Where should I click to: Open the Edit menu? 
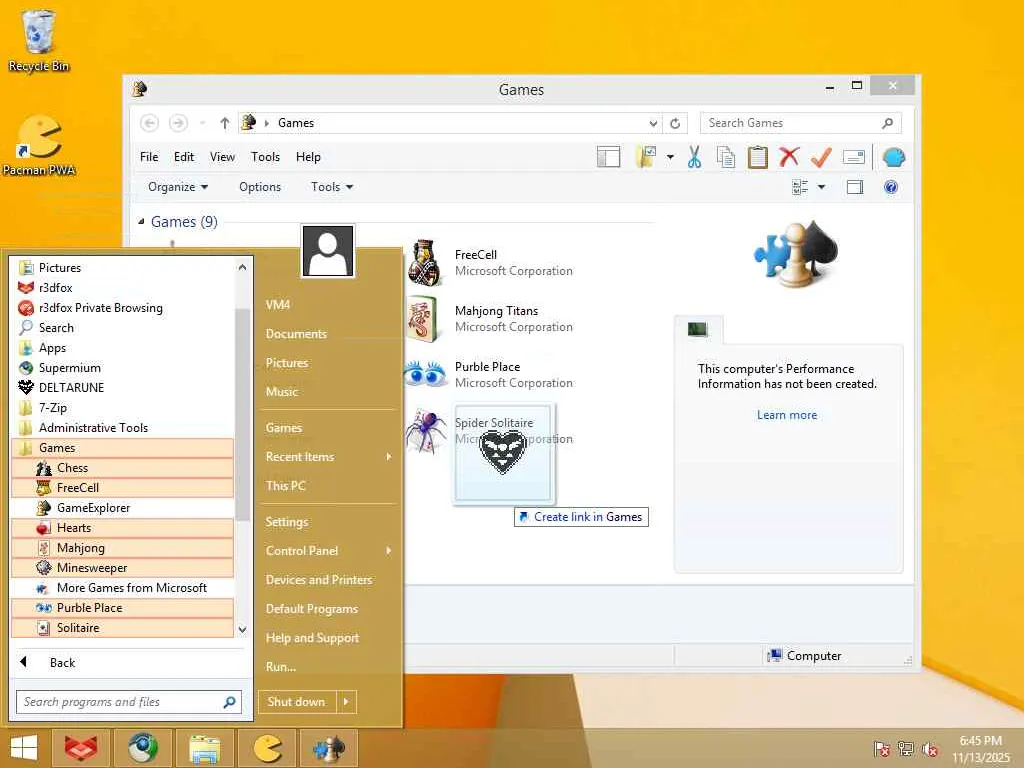pos(184,157)
